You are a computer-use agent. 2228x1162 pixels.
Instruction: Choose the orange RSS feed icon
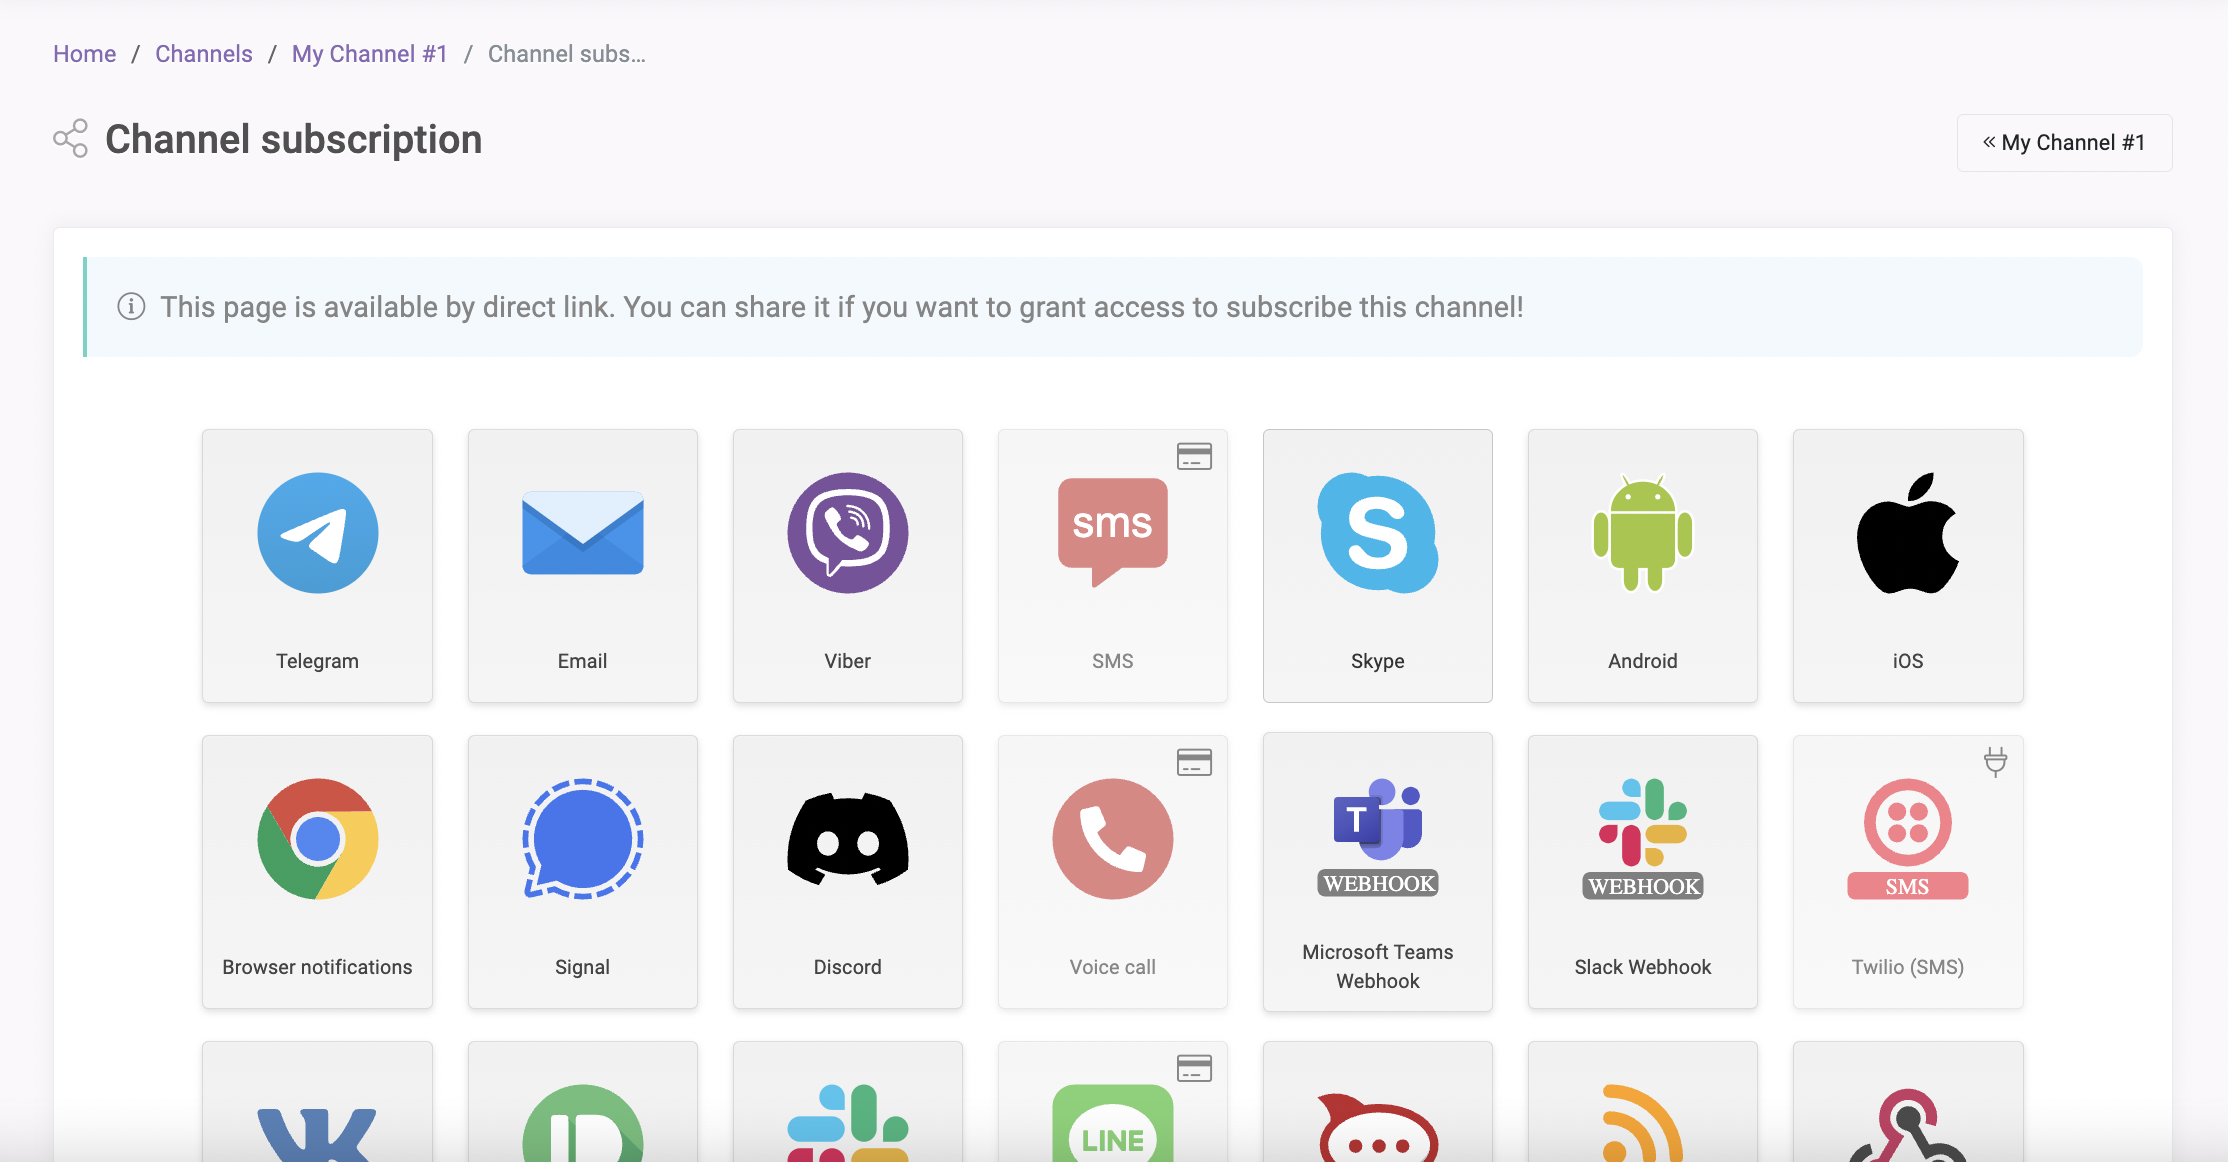1642,1123
